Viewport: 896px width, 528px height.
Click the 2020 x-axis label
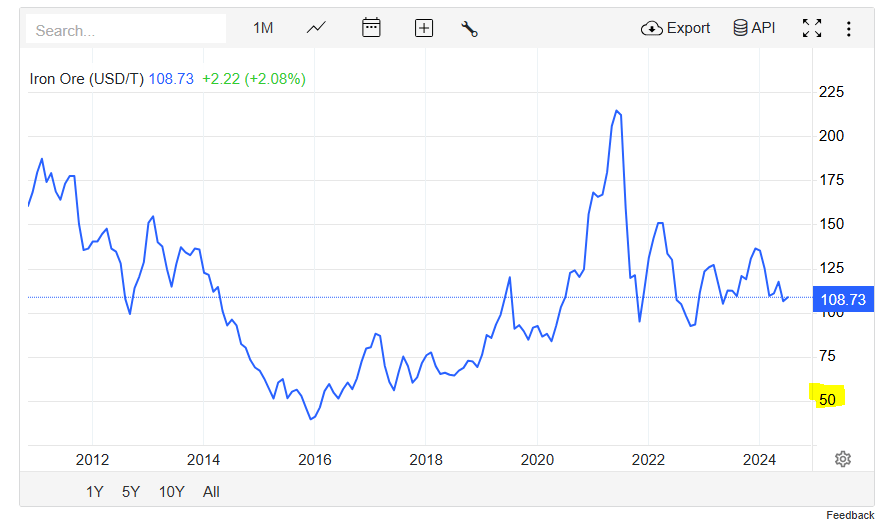537,460
